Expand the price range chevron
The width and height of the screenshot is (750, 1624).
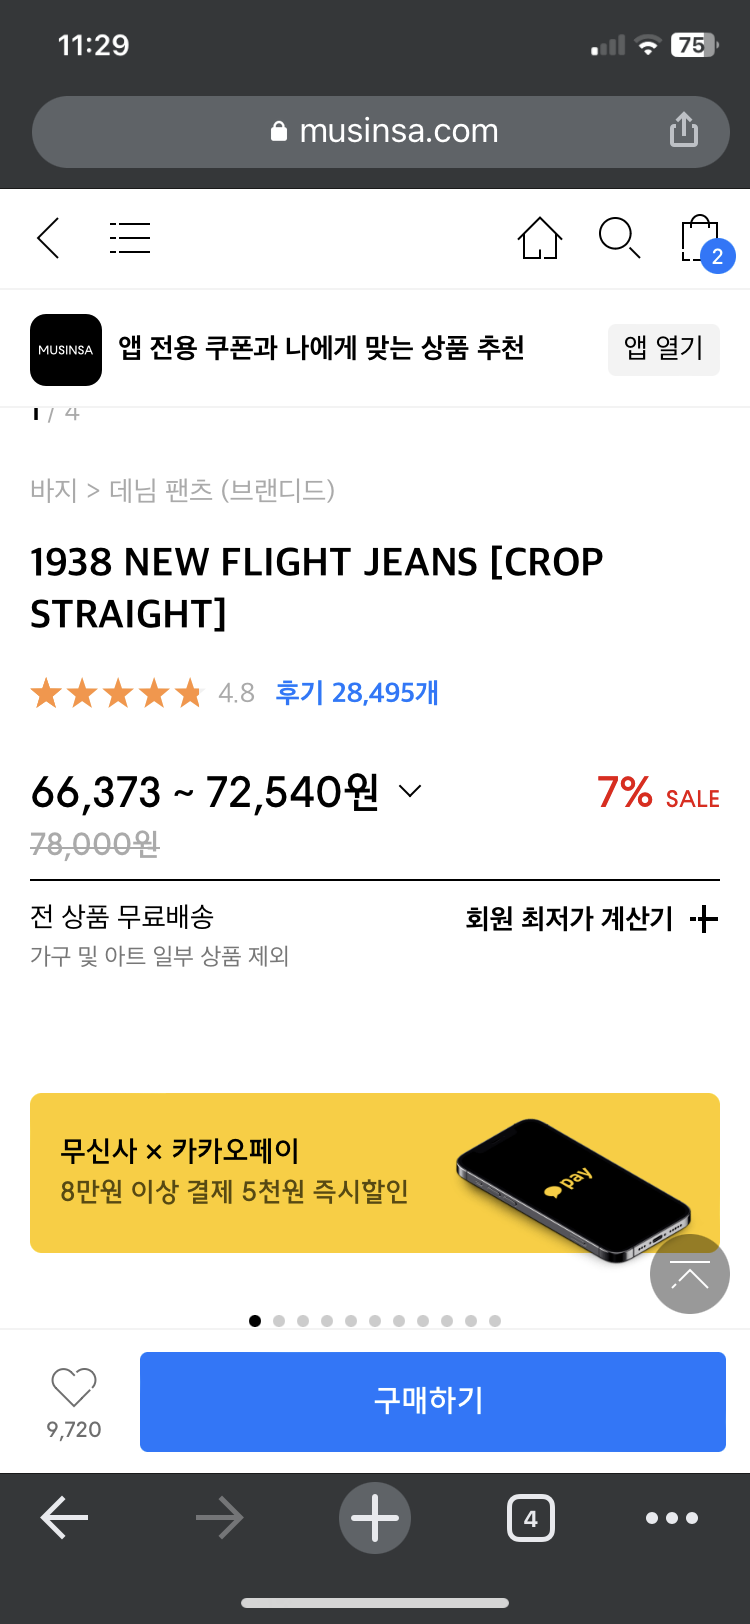(410, 791)
